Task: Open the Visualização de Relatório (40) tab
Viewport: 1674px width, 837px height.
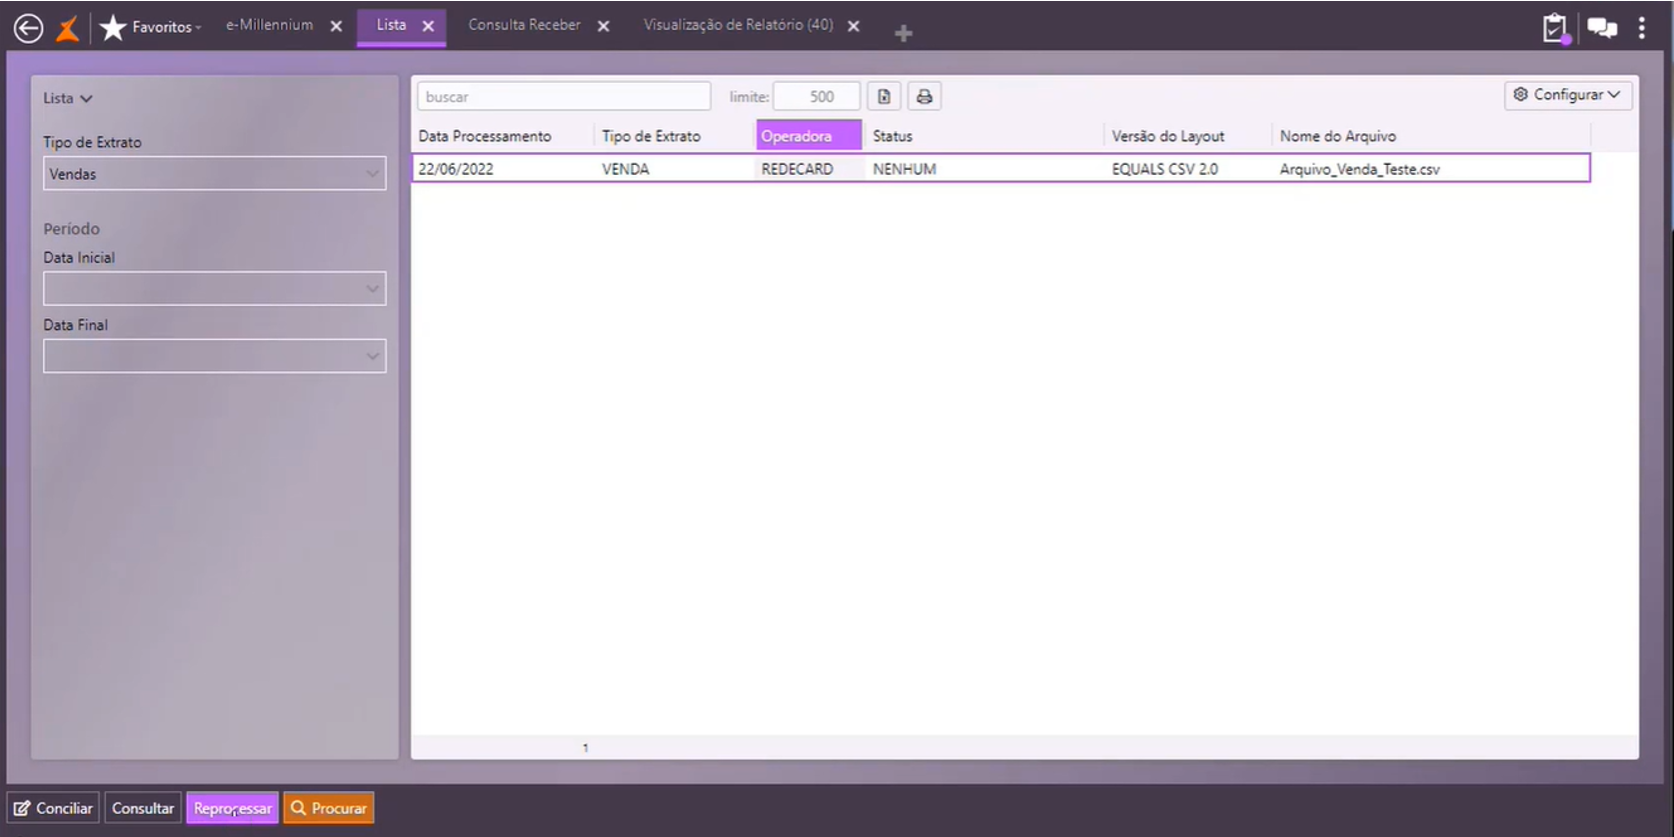Action: click(738, 25)
